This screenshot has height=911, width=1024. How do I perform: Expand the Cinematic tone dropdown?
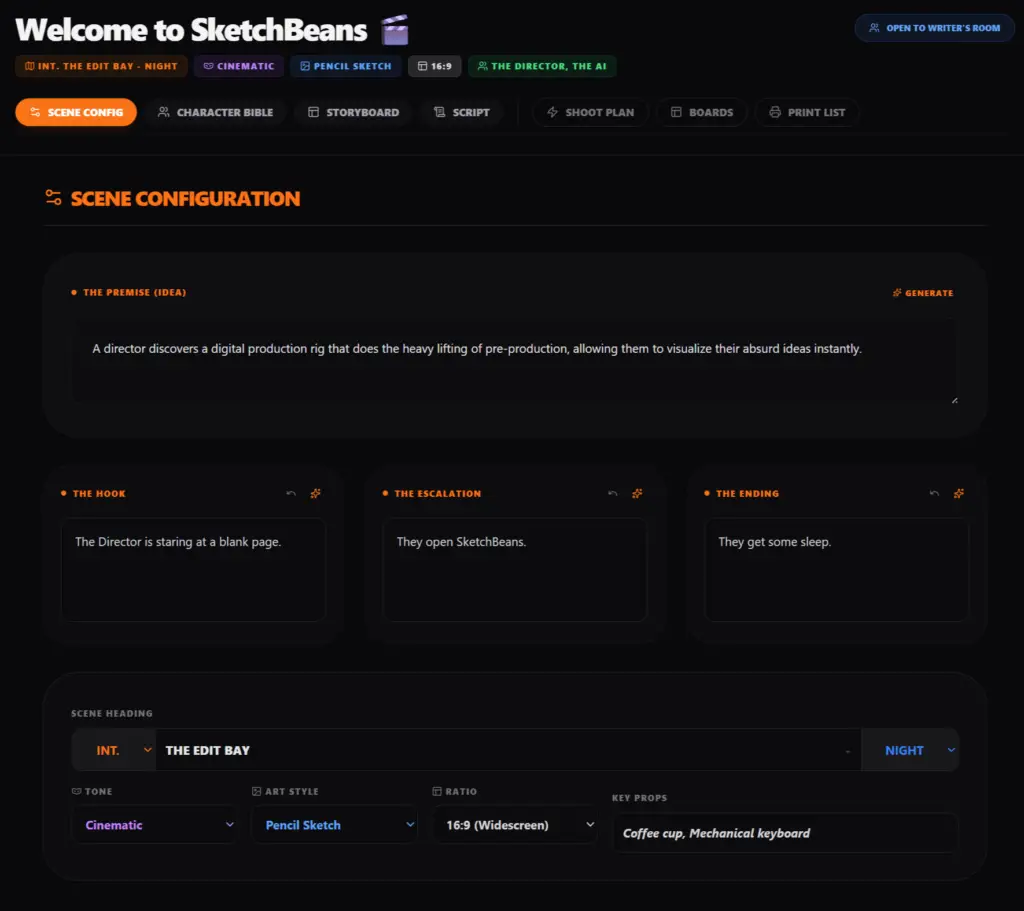[155, 825]
